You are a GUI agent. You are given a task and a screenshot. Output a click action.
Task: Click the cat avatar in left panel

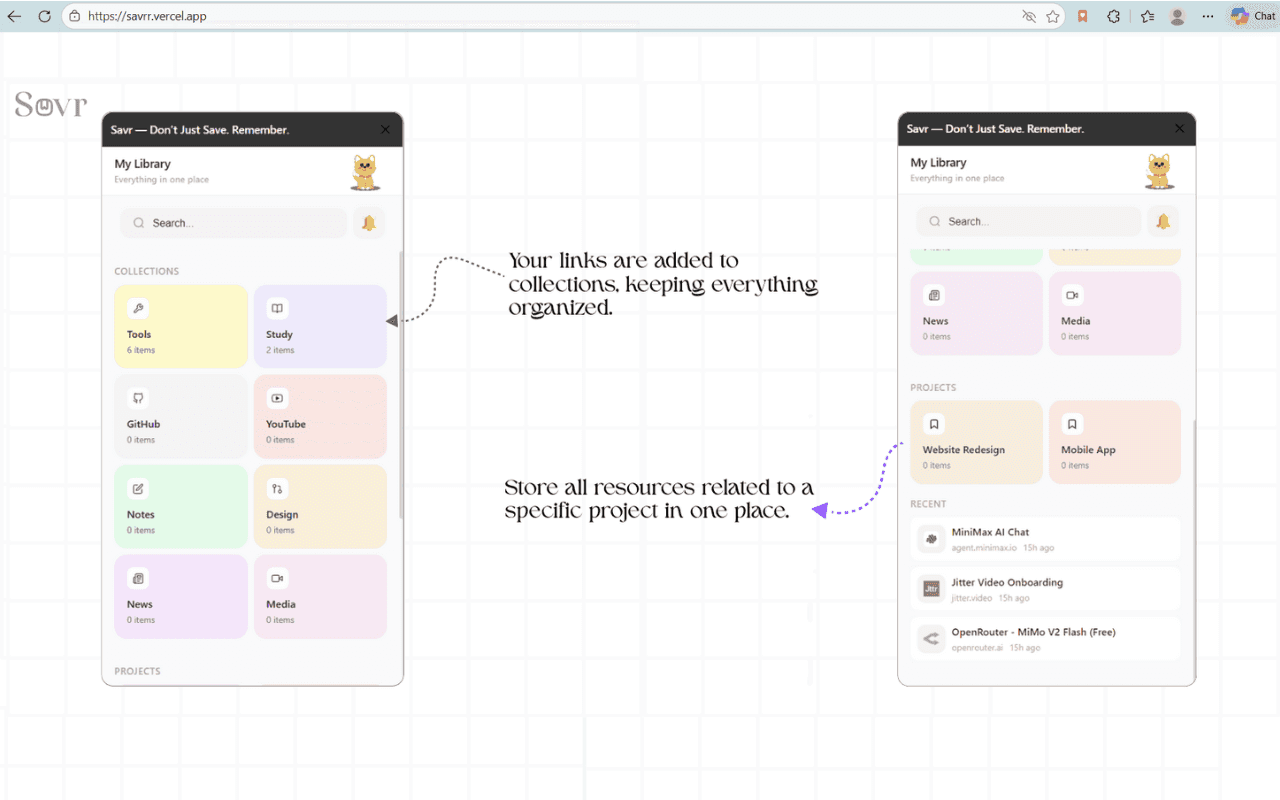tap(365, 172)
